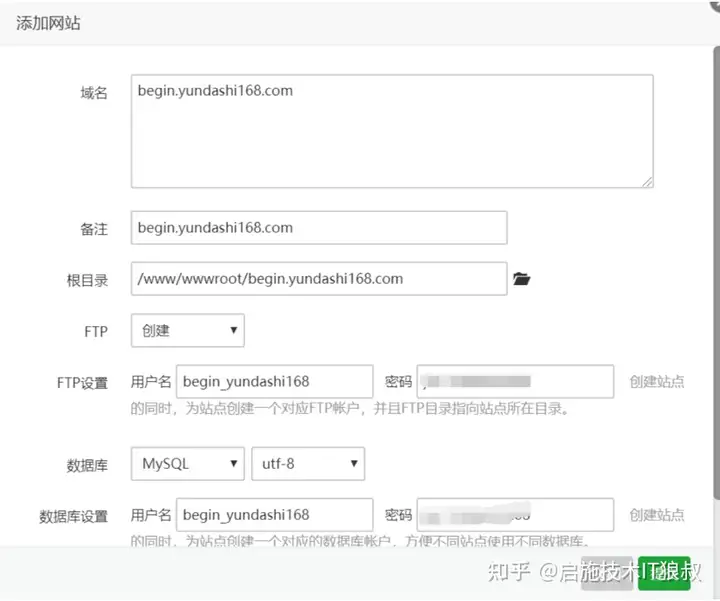Click the 备注 label
The width and height of the screenshot is (720, 601).
(x=94, y=229)
